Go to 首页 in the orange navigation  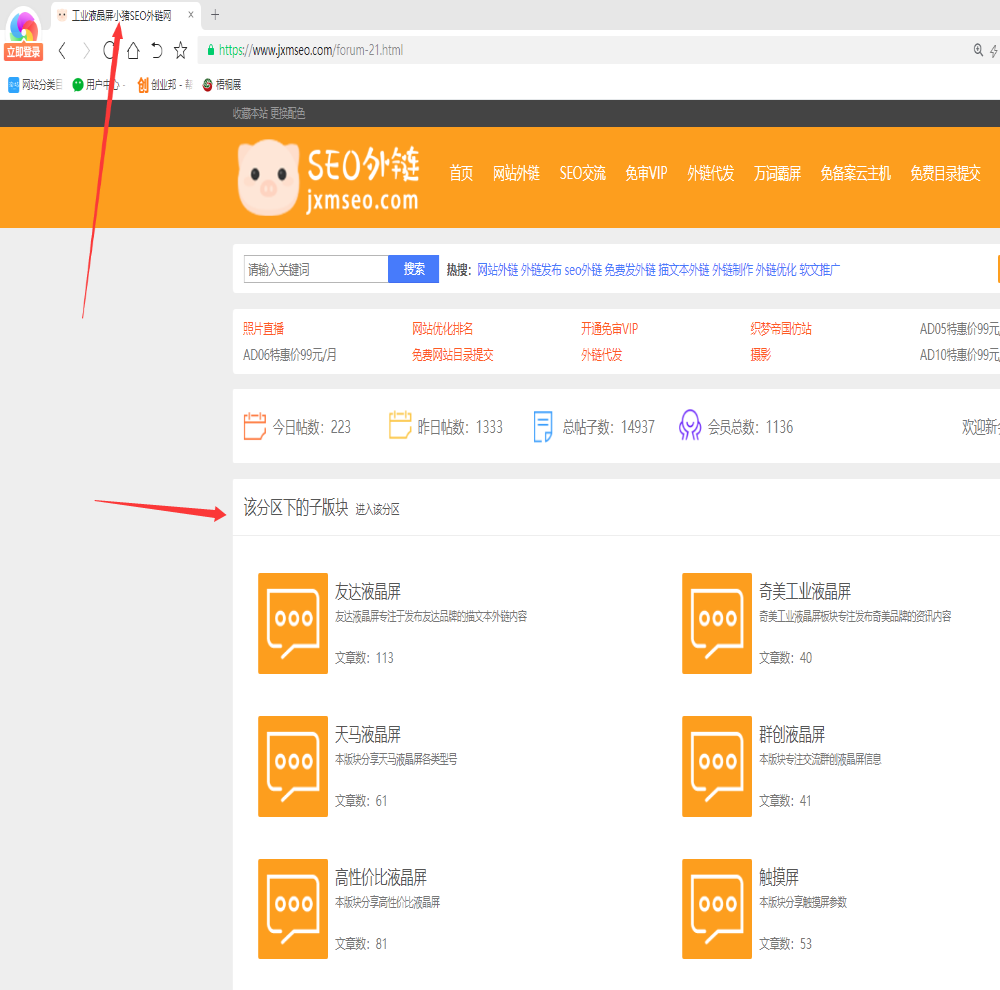coord(461,173)
